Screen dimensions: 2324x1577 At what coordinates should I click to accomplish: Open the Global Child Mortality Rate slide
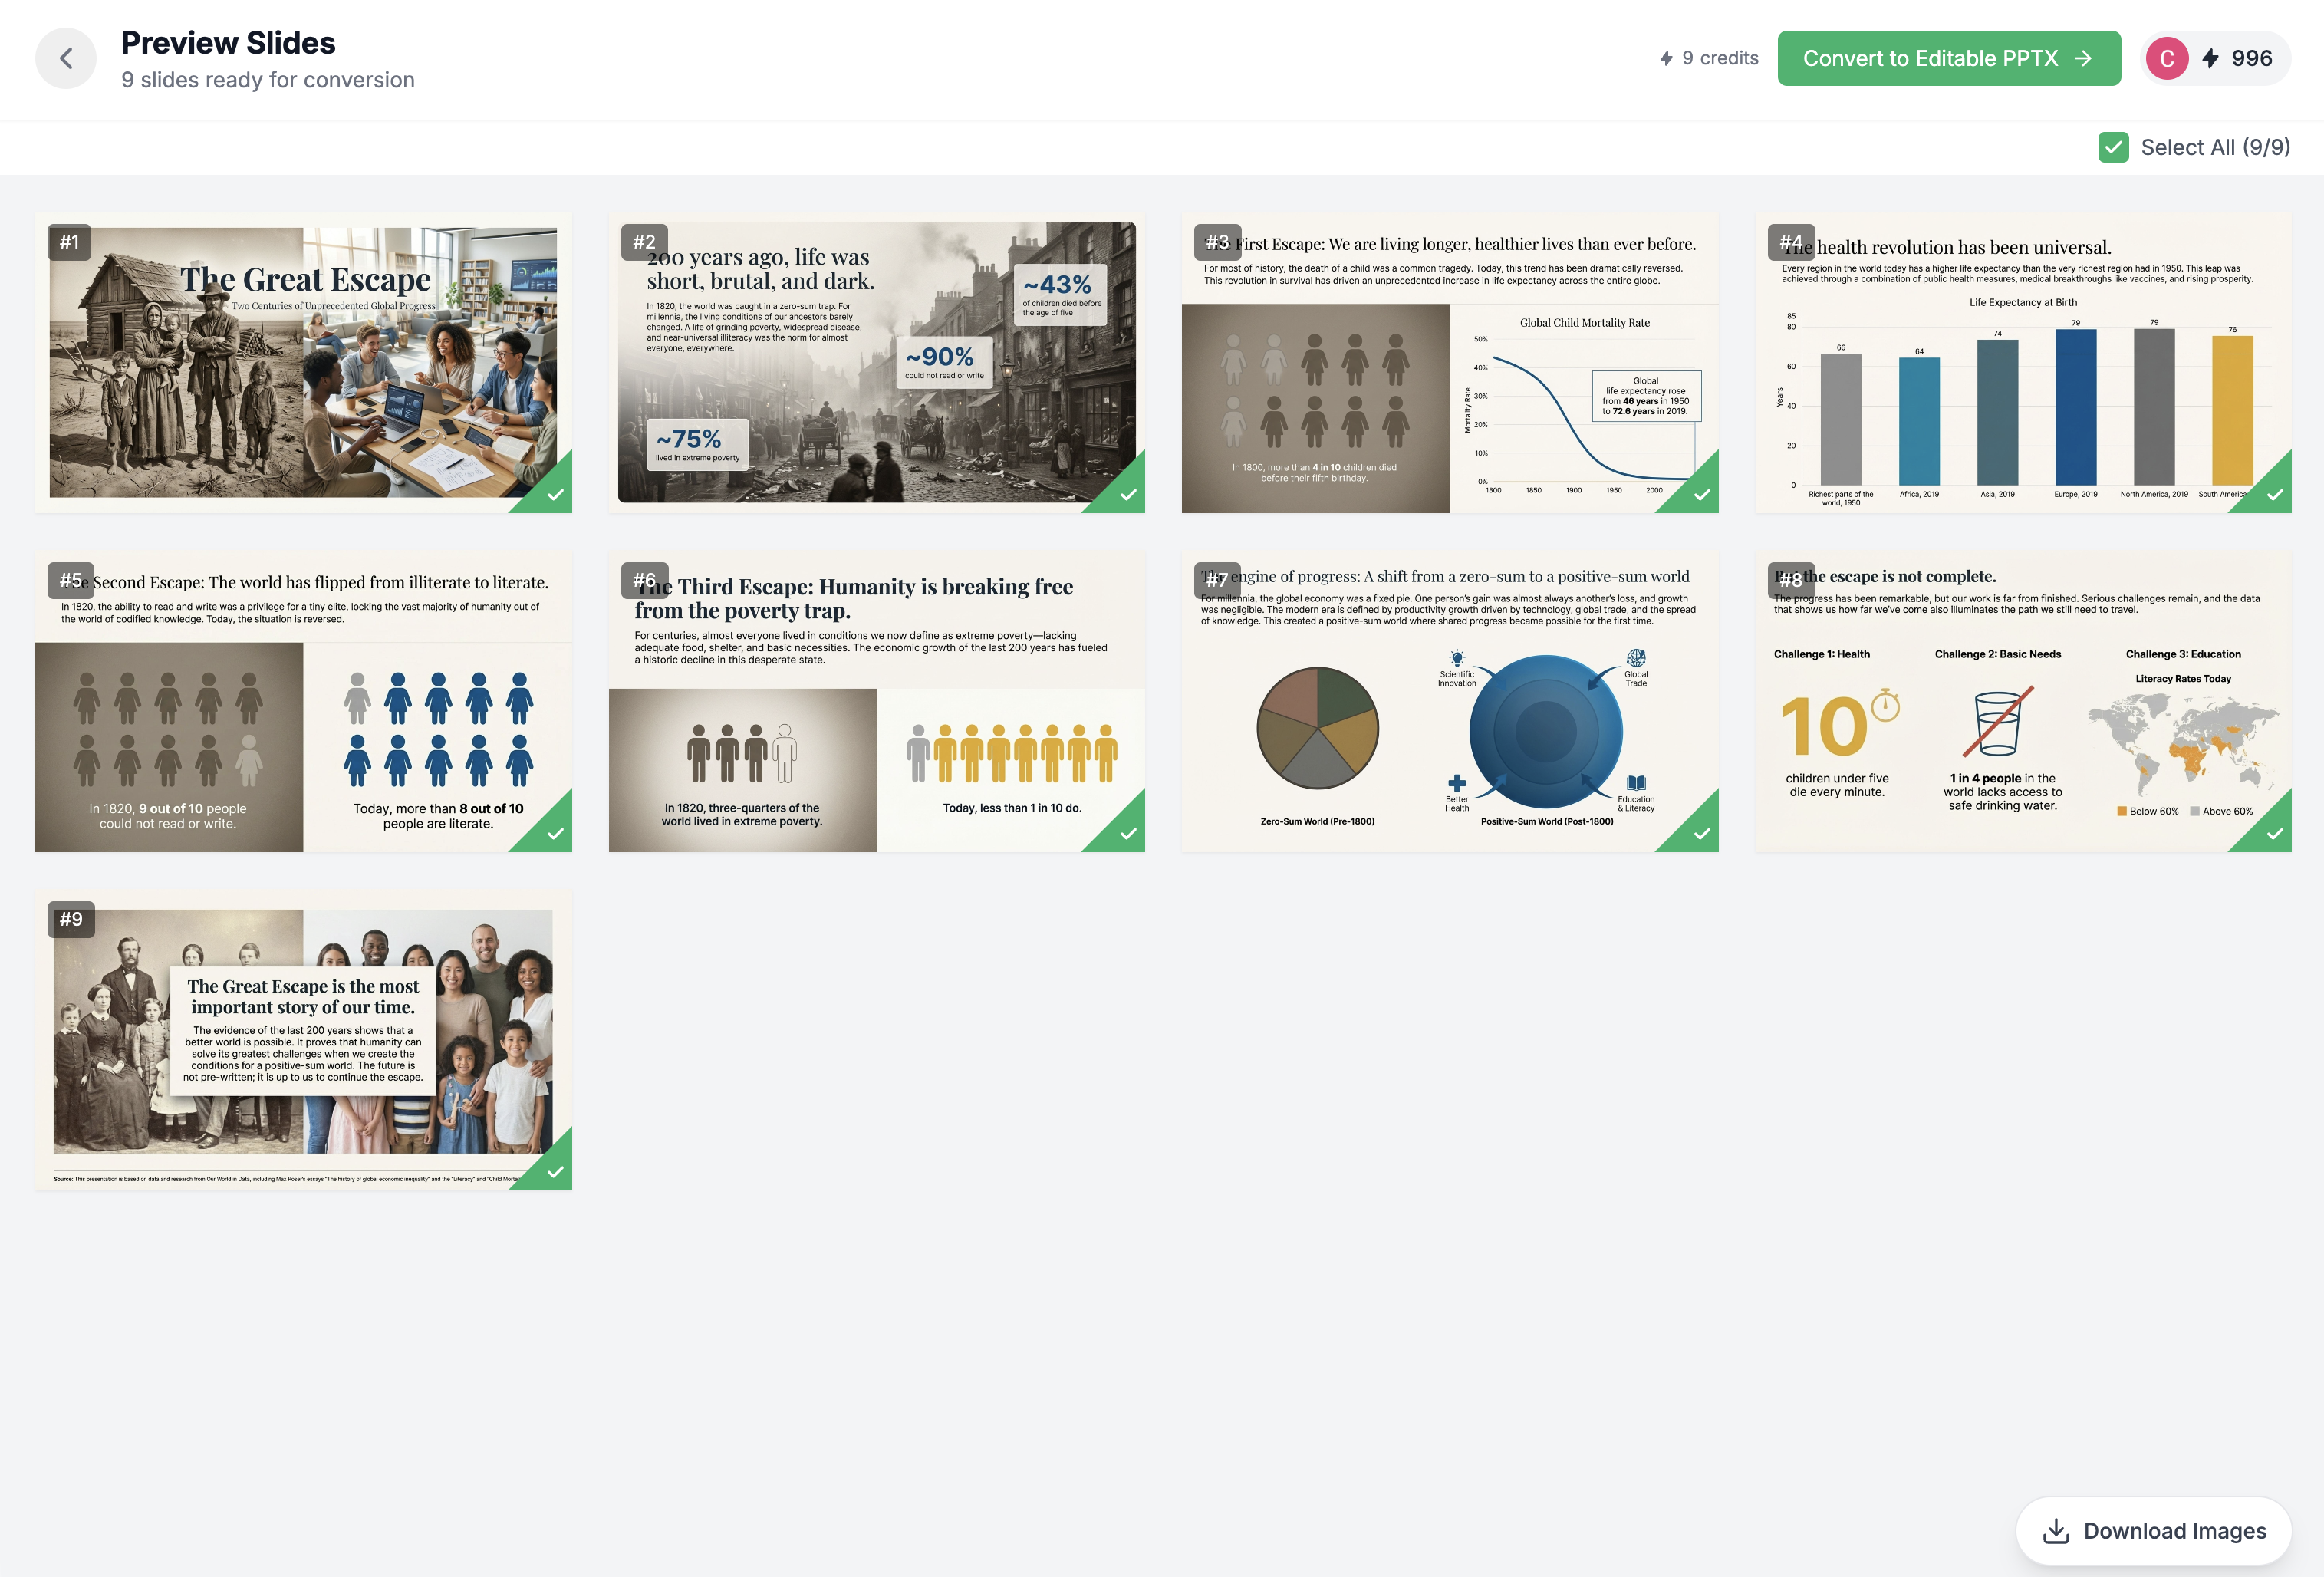coord(1449,363)
